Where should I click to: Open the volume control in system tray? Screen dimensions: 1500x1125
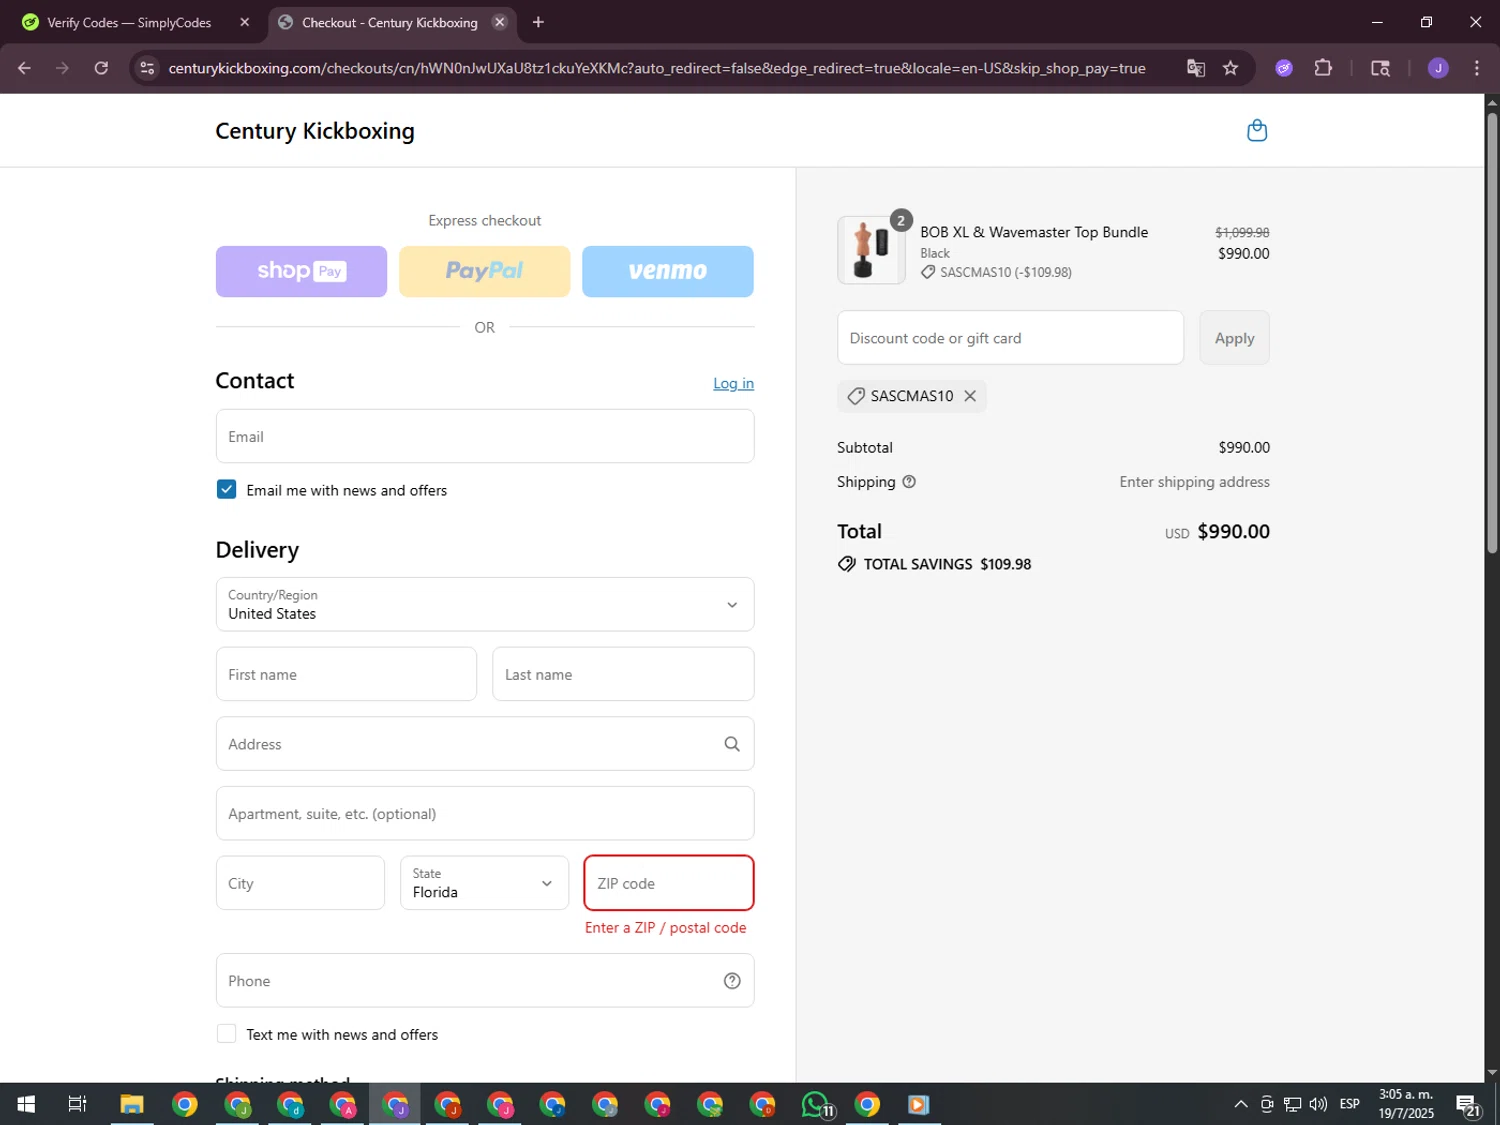click(1318, 1104)
